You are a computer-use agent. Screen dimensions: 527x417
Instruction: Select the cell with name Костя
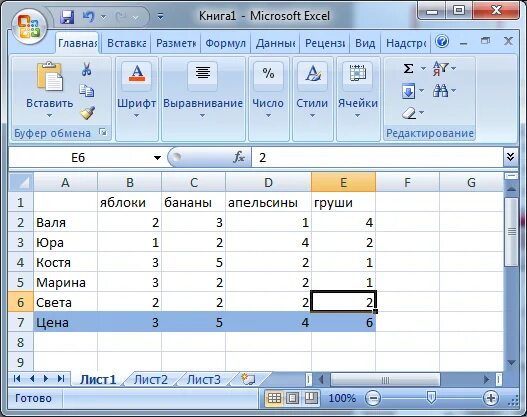click(x=66, y=262)
